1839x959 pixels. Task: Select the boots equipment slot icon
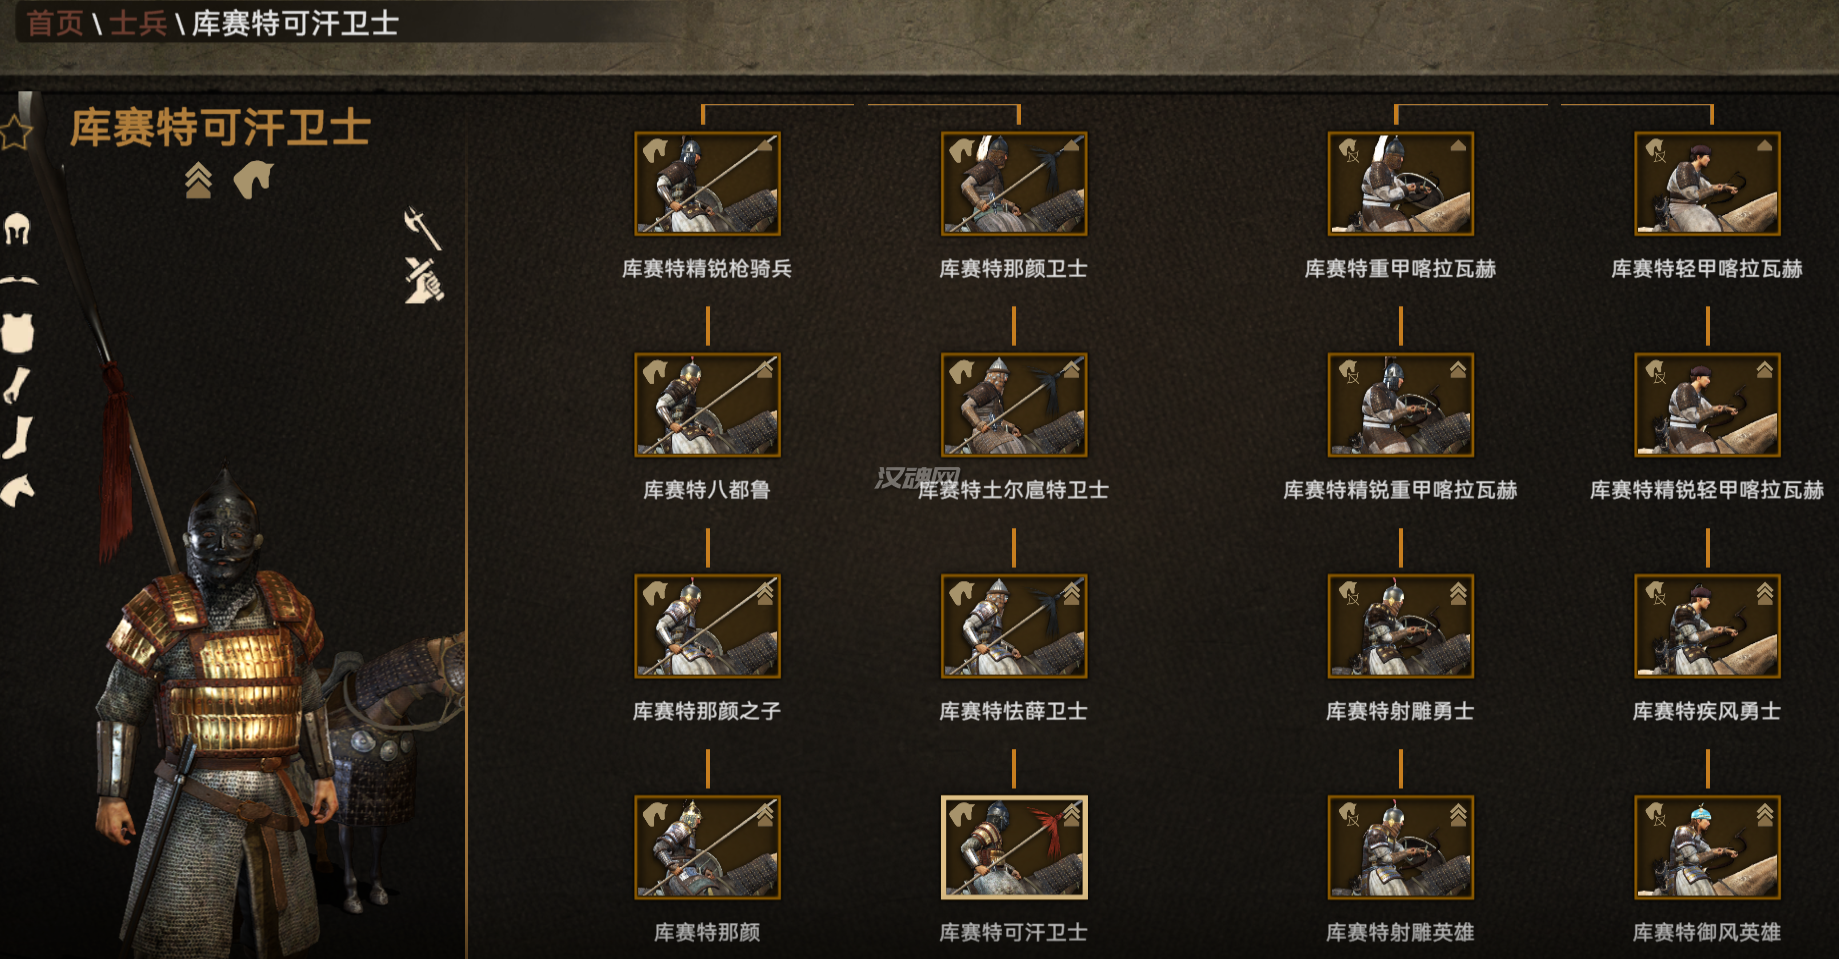[17, 438]
